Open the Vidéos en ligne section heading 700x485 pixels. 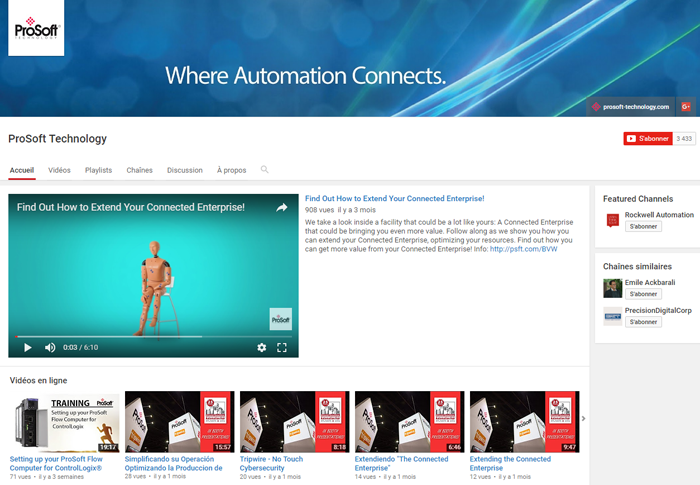point(38,380)
